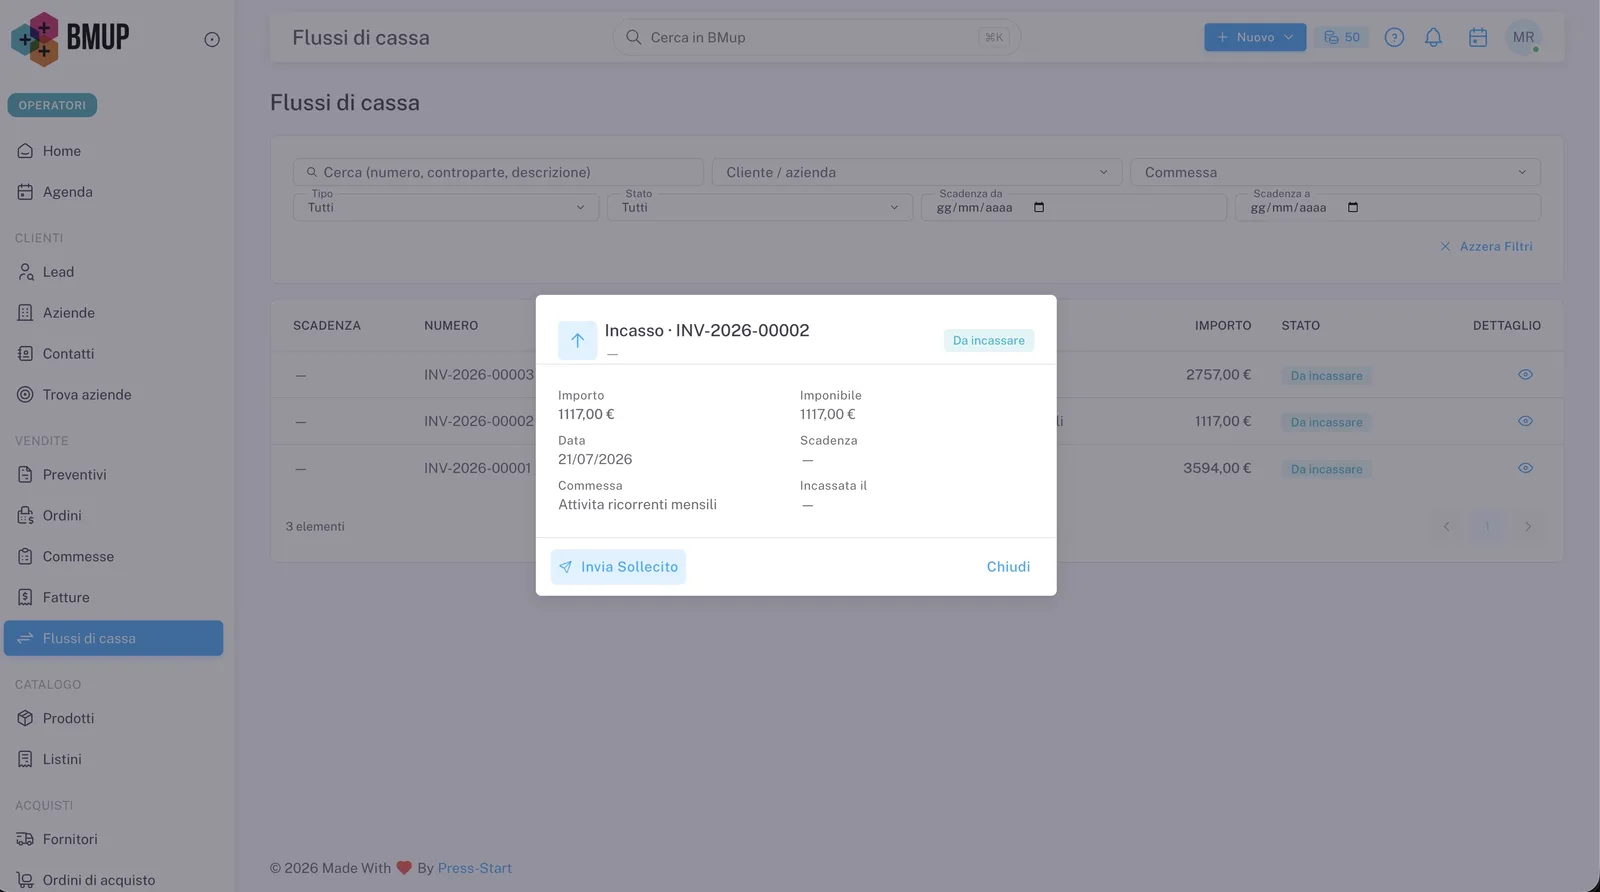
Task: Click the Cerca in BMup search field
Action: 816,37
